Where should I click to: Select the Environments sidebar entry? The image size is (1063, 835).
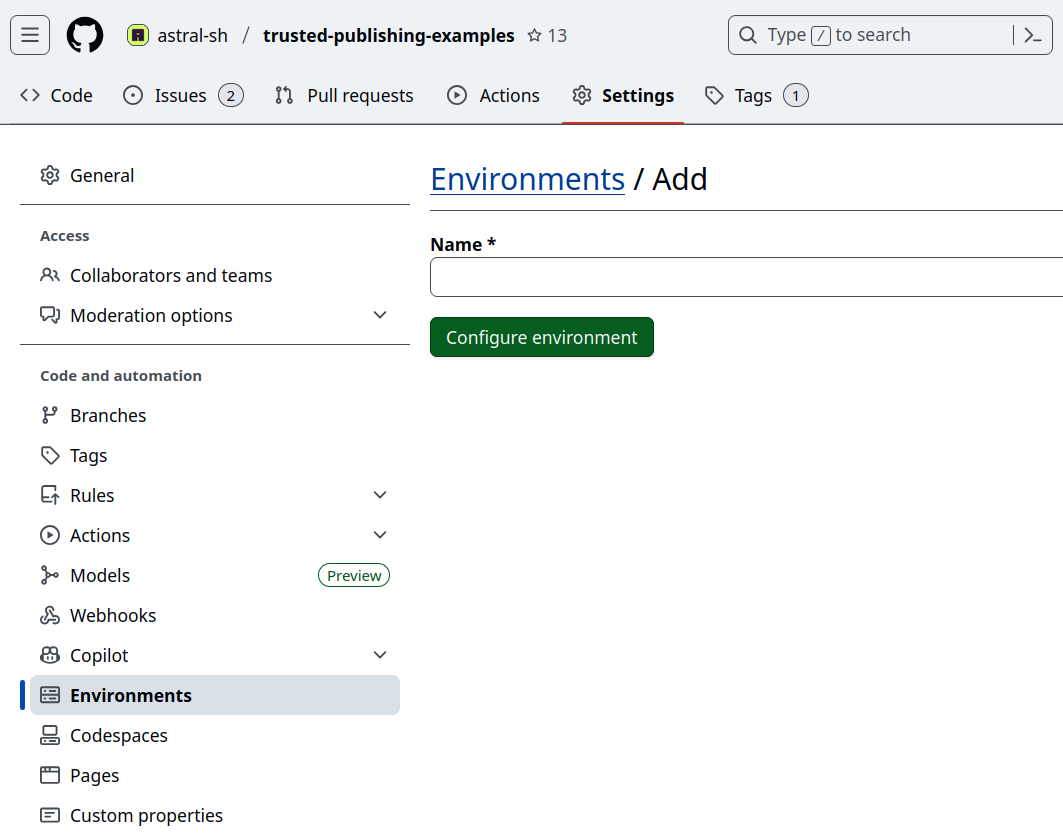click(x=132, y=695)
